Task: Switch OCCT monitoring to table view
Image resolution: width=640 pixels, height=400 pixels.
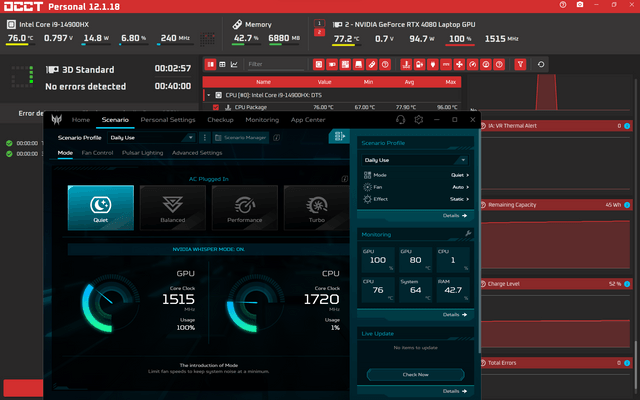Action: pyautogui.click(x=222, y=64)
